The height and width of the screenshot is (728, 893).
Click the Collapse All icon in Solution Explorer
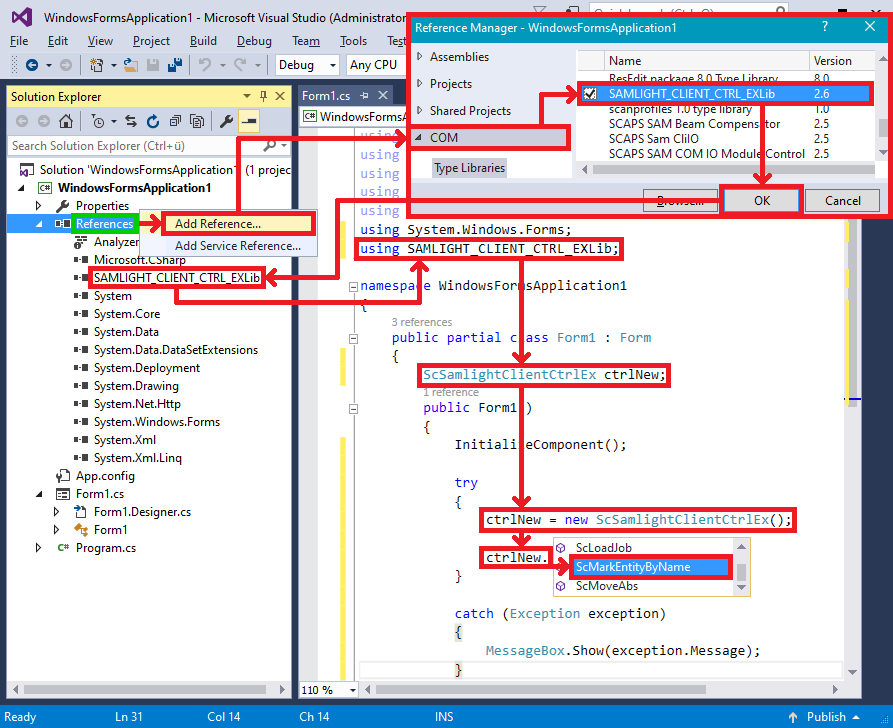[175, 121]
